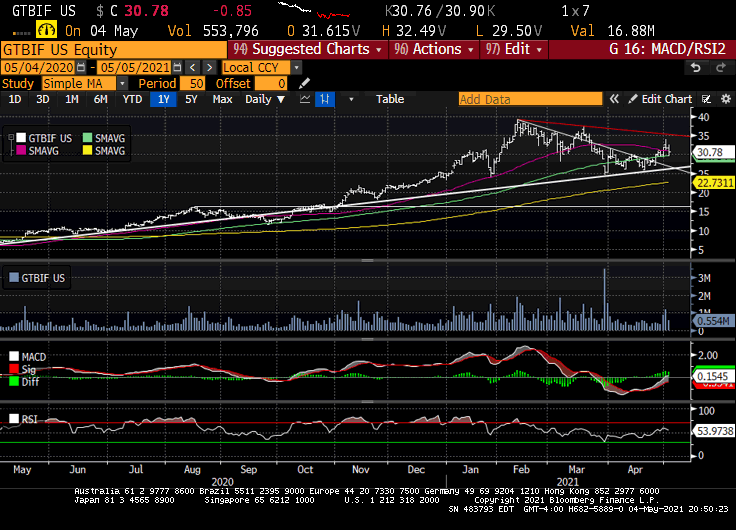Click the G 16: MACD/RSI2 chart title
The width and height of the screenshot is (736, 530).
click(667, 49)
